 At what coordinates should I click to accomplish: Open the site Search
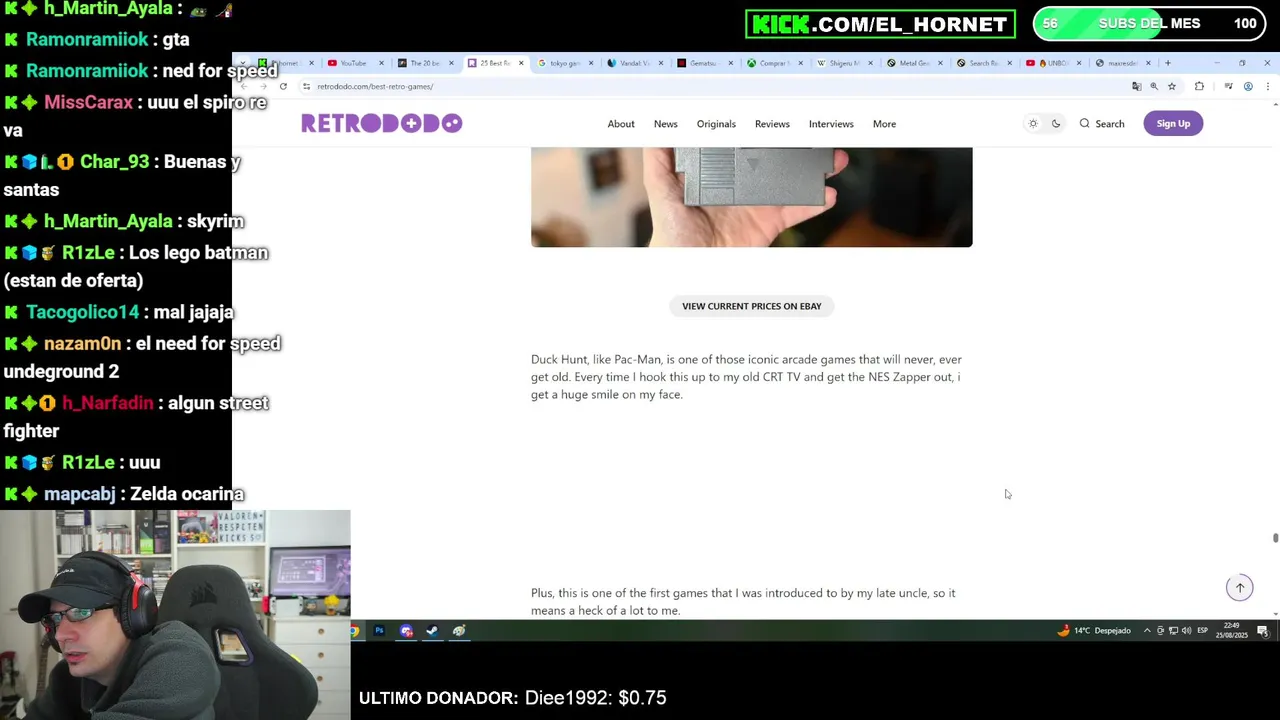(1102, 124)
